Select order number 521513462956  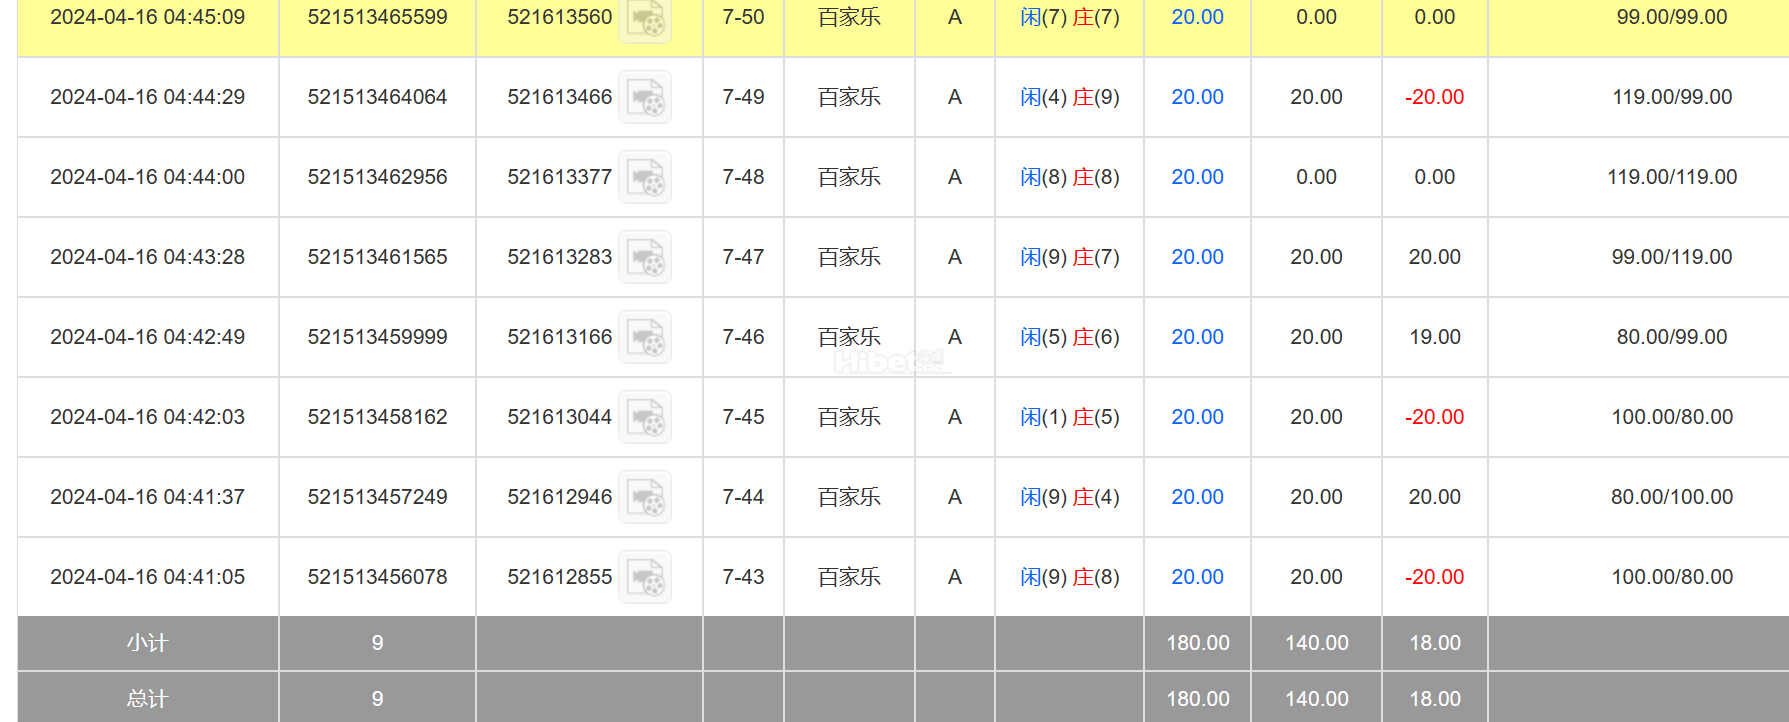377,177
